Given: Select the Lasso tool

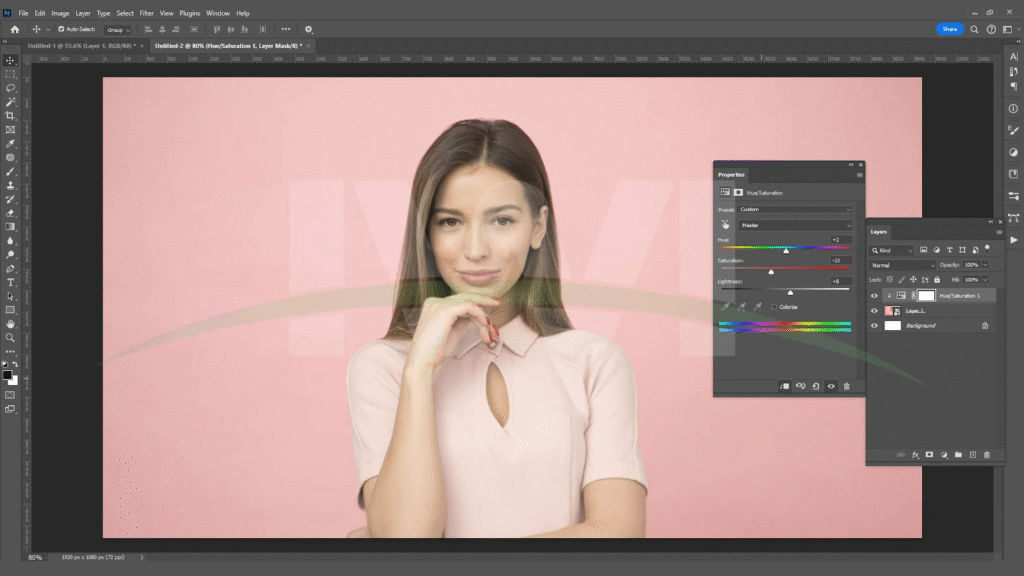Looking at the screenshot, I should [10, 88].
